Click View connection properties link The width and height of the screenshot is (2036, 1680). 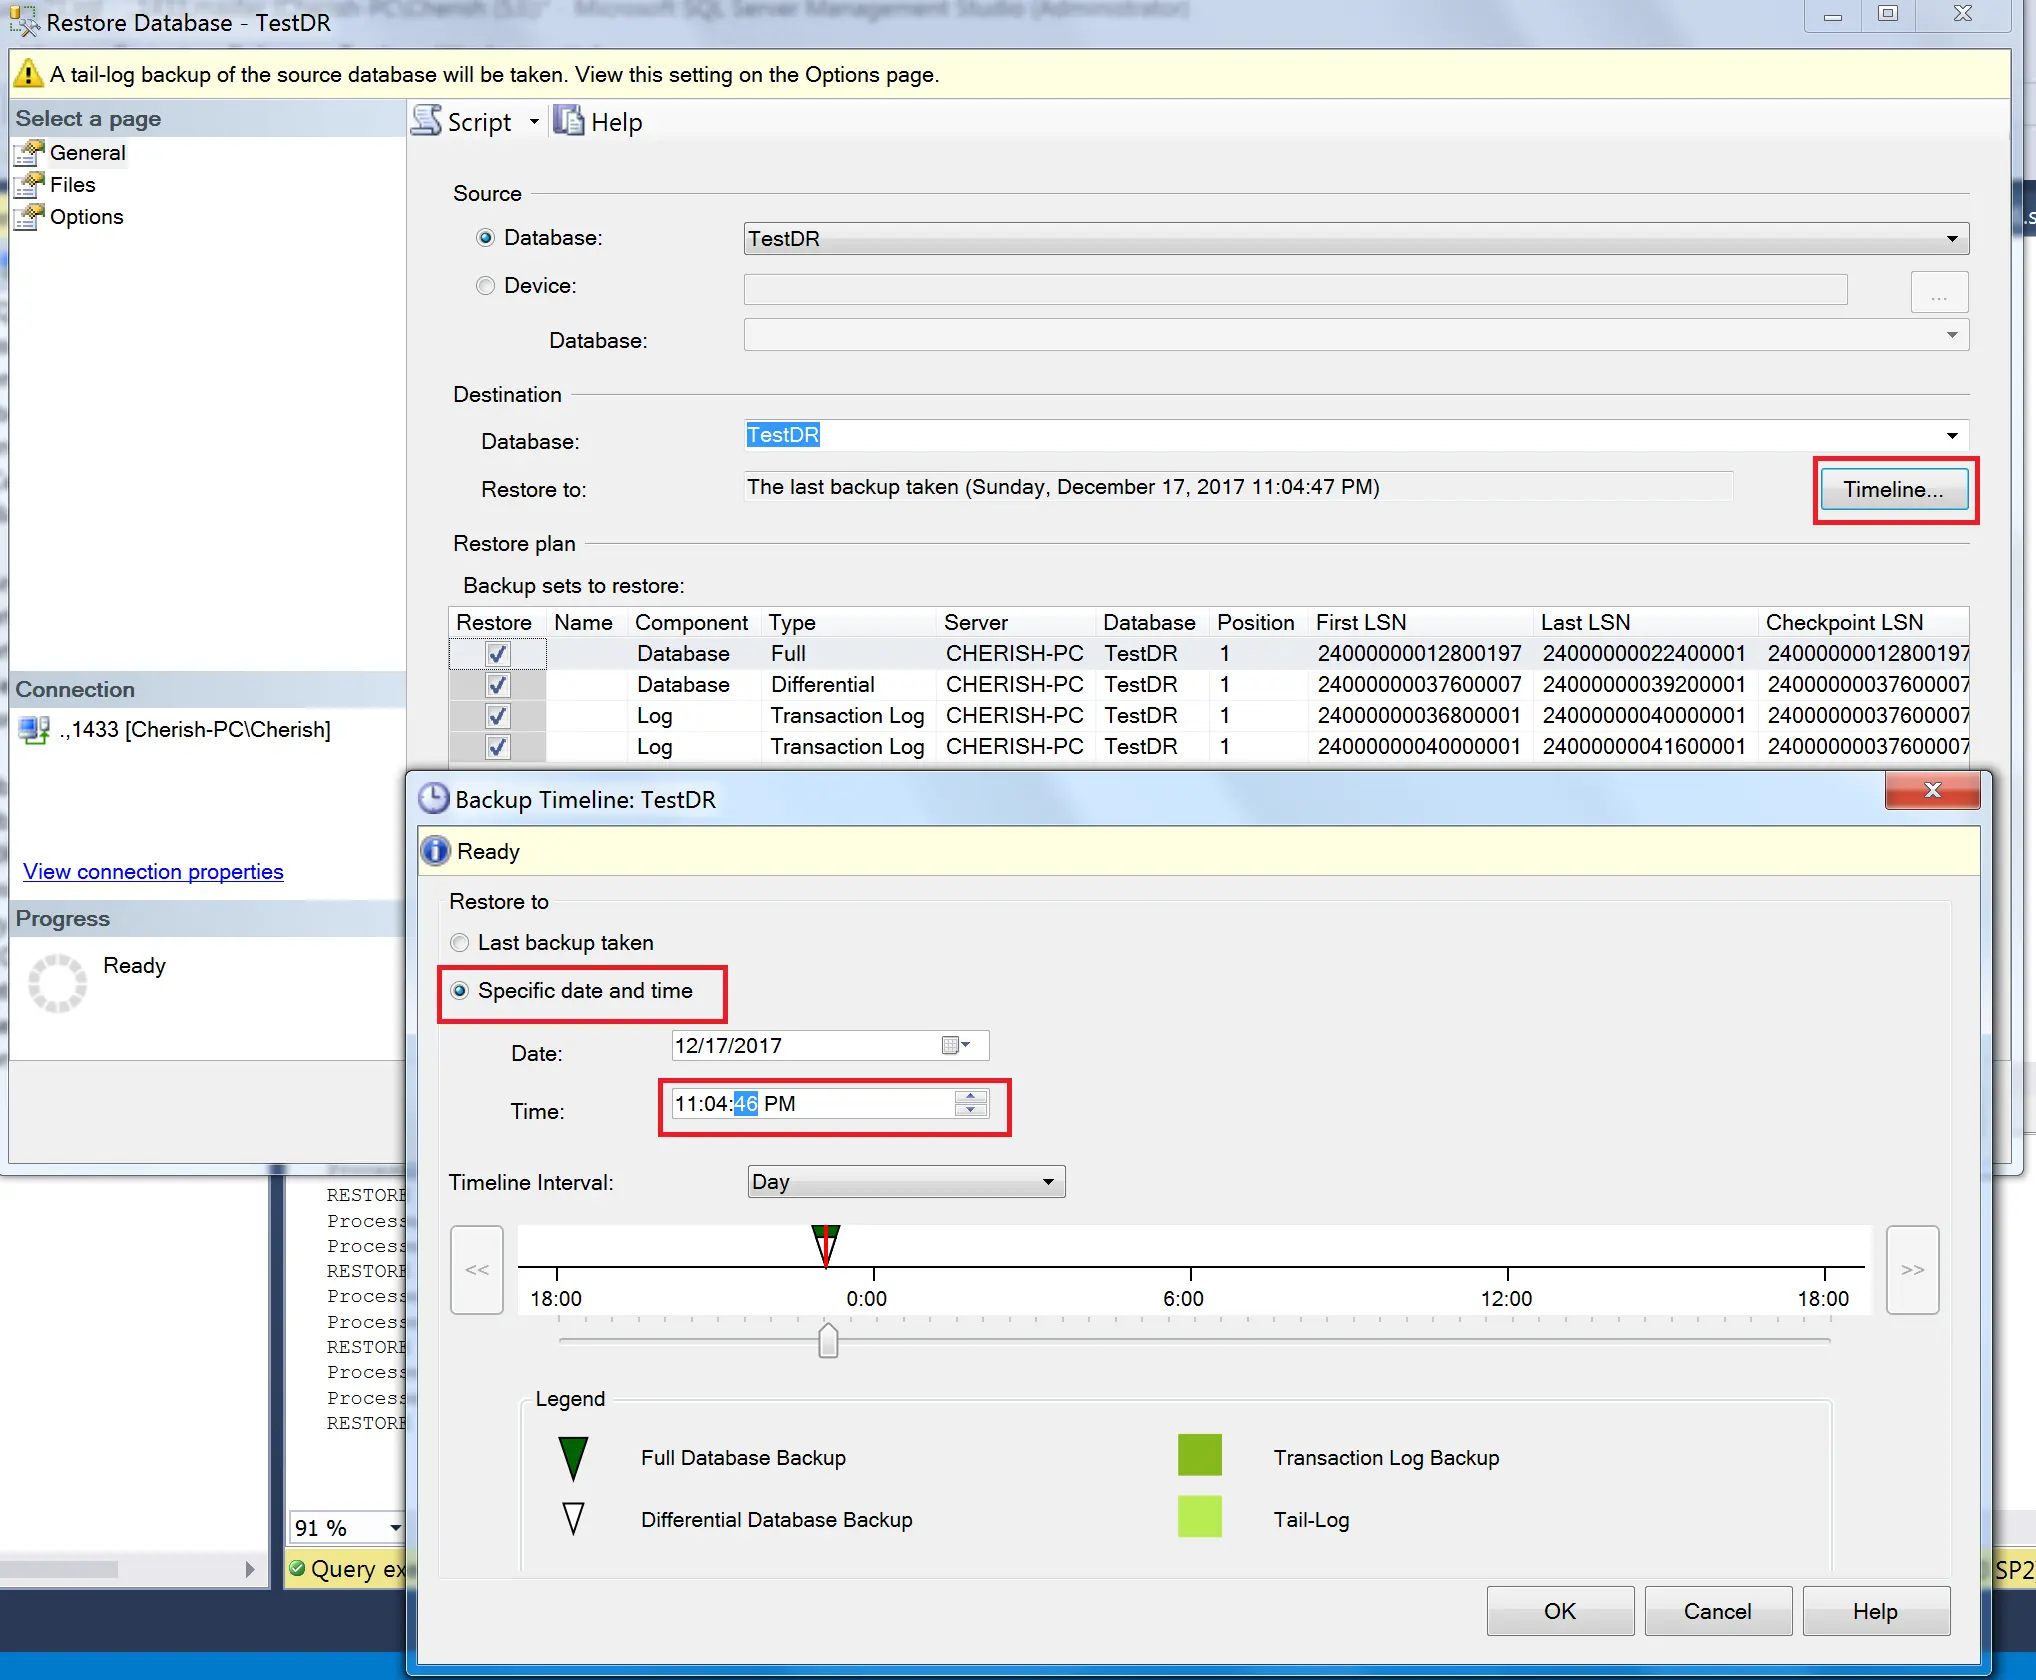153,872
